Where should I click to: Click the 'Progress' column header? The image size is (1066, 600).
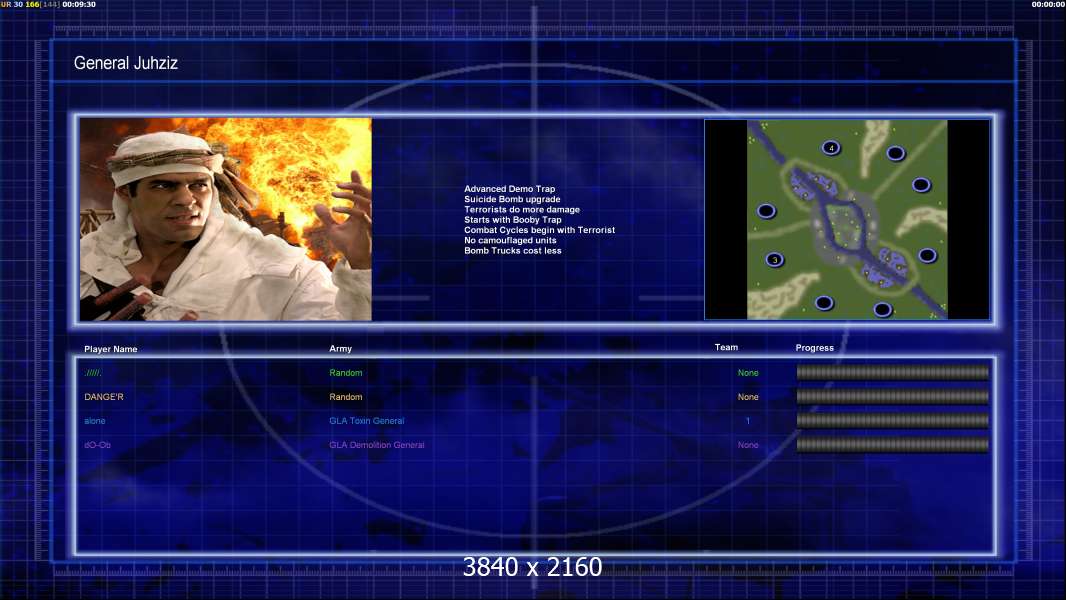pyautogui.click(x=814, y=348)
